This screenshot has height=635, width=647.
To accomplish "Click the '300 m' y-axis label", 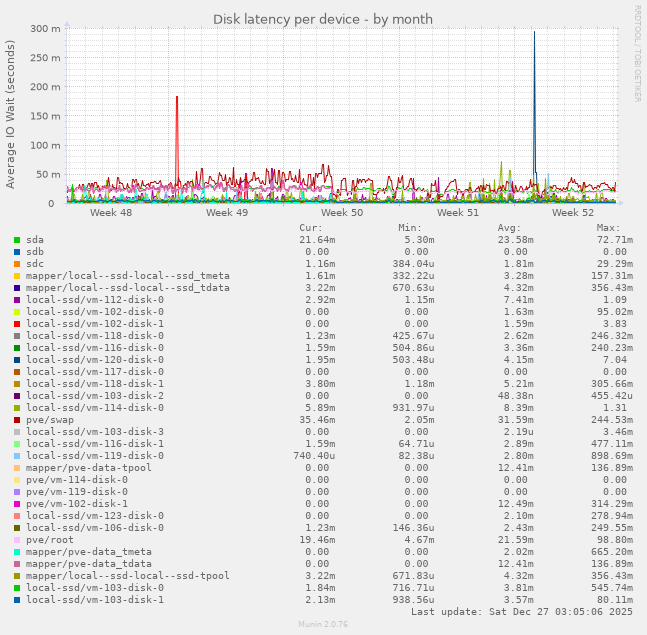I will (x=45, y=28).
